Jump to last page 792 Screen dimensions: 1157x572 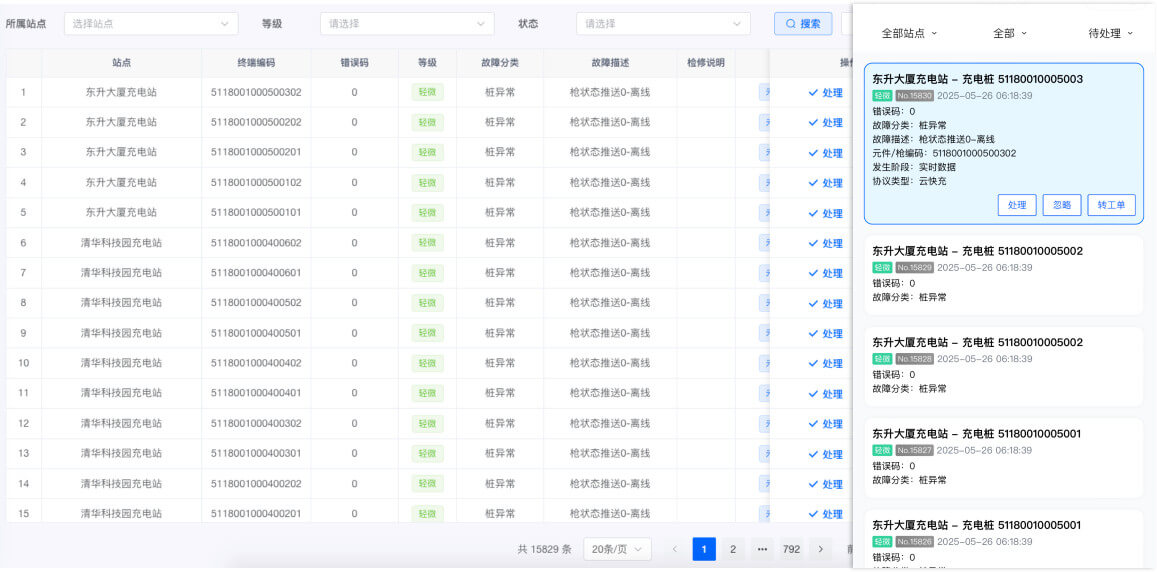click(791, 549)
